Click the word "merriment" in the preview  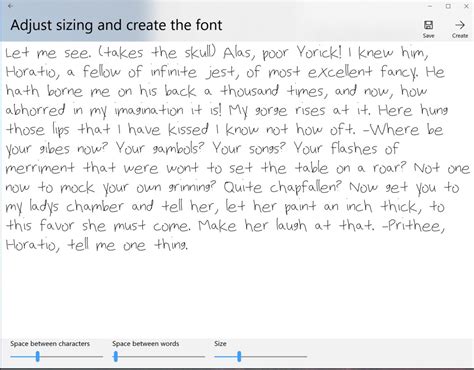click(x=40, y=168)
